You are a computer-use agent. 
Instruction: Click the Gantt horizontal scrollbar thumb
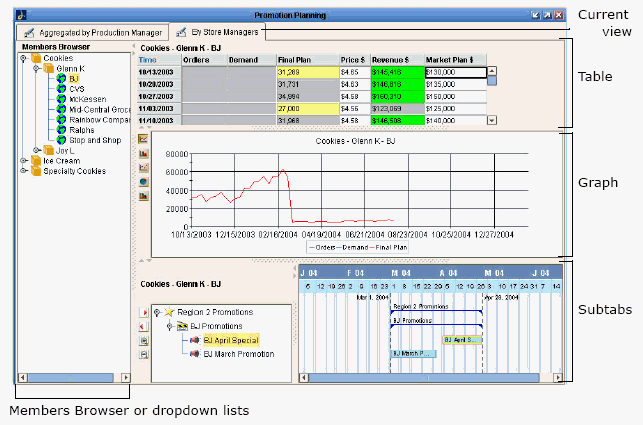pyautogui.click(x=424, y=377)
